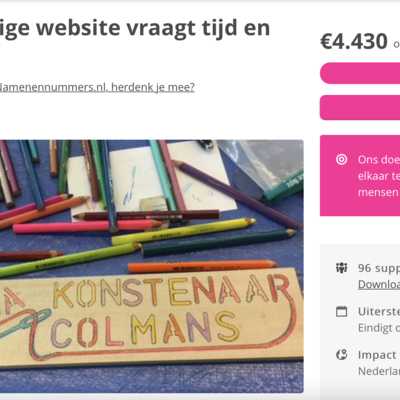Open the colored pencils campaign photo
This screenshot has width=400, height=400.
pyautogui.click(x=152, y=266)
